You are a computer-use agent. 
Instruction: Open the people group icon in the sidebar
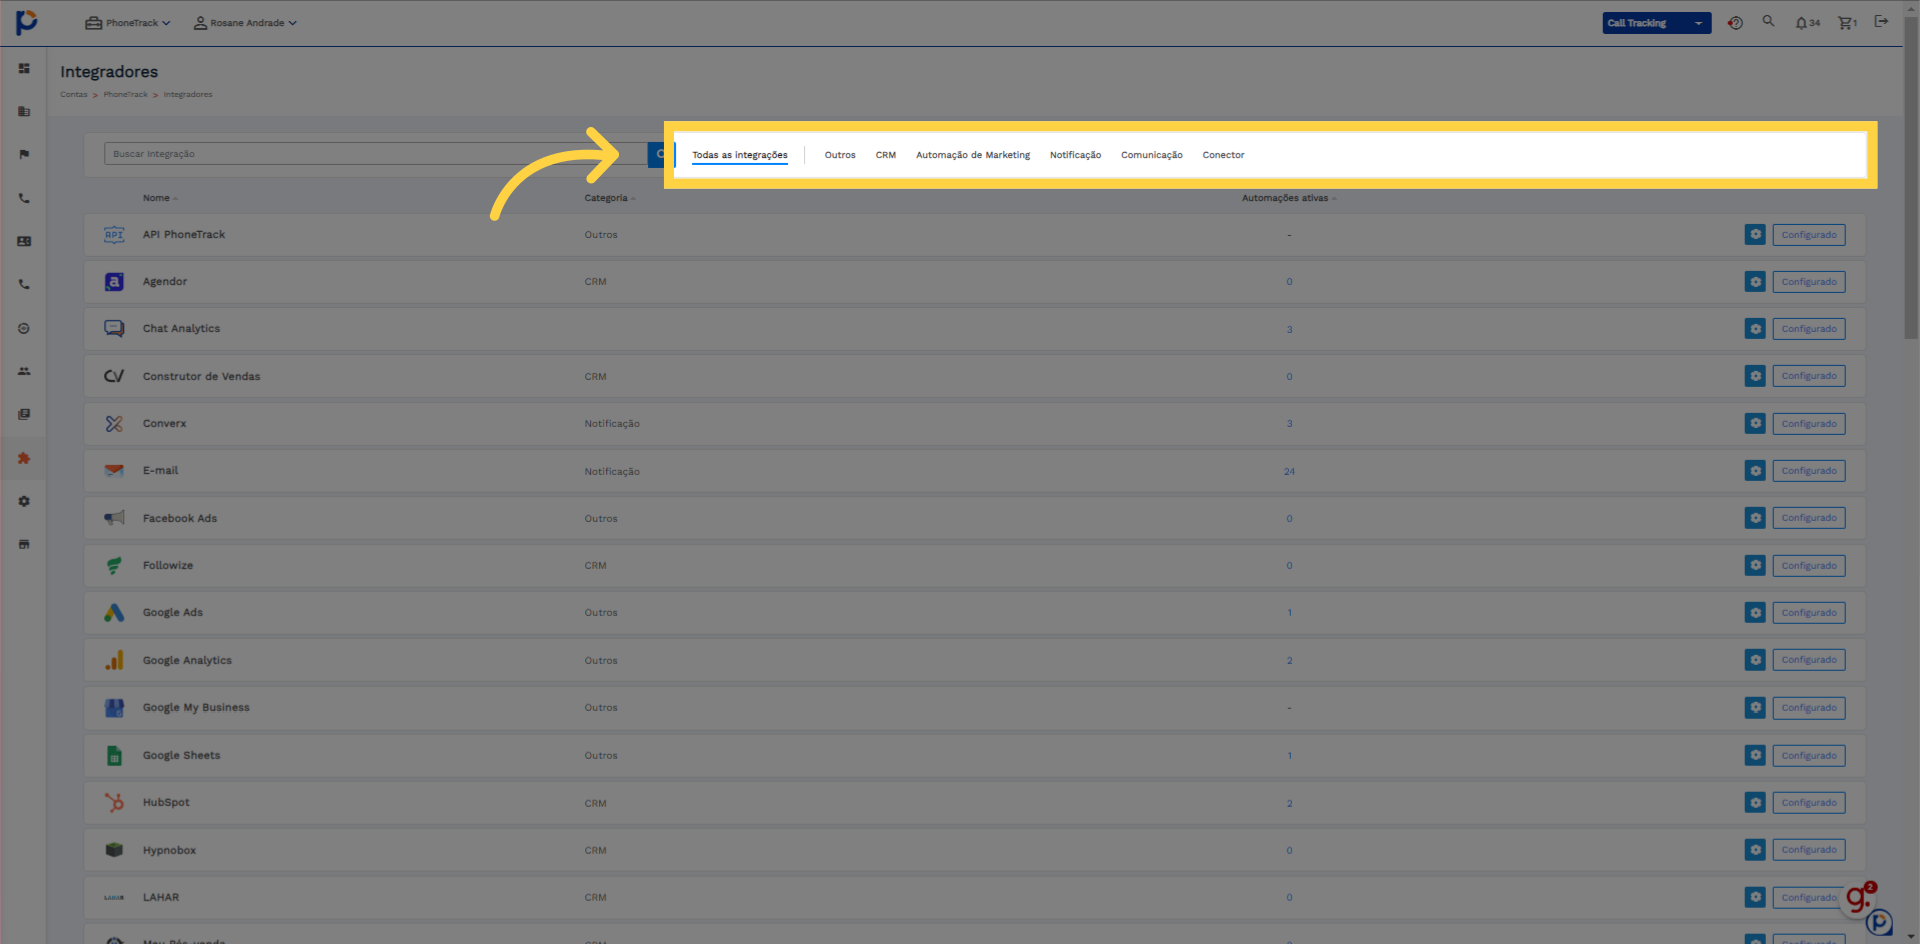coord(24,371)
